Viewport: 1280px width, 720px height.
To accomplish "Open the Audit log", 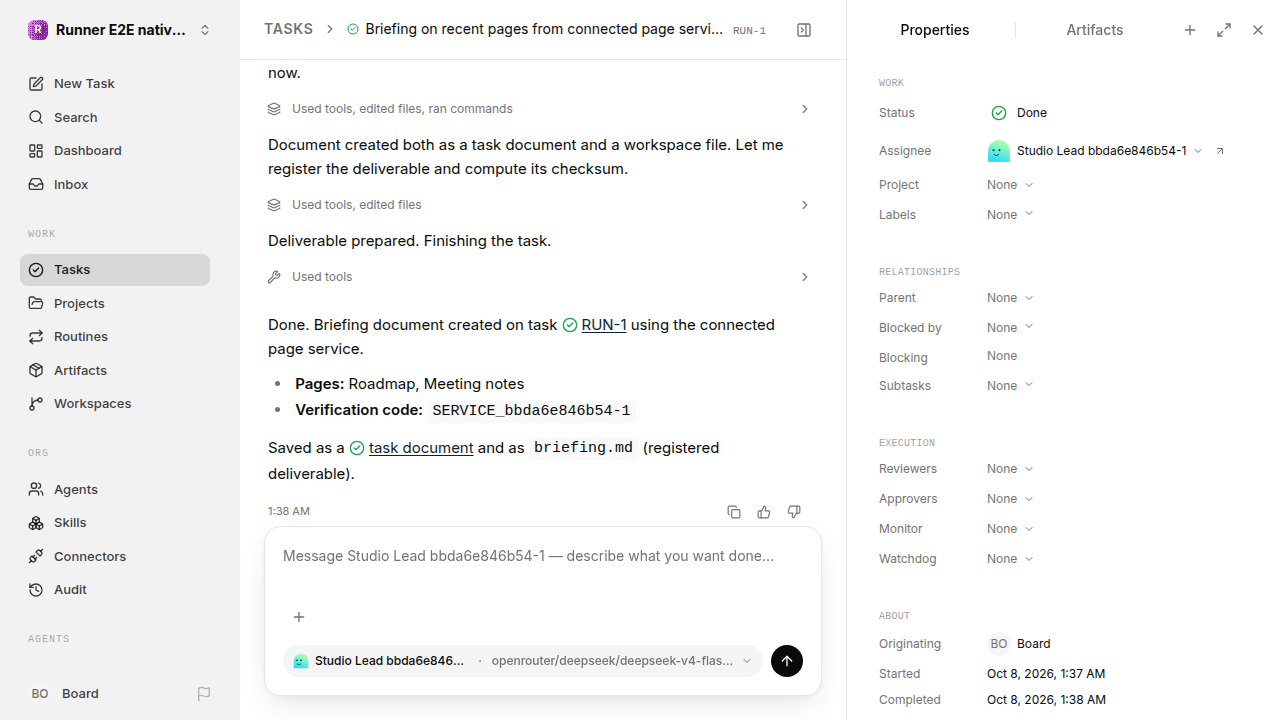I will click(x=115, y=590).
